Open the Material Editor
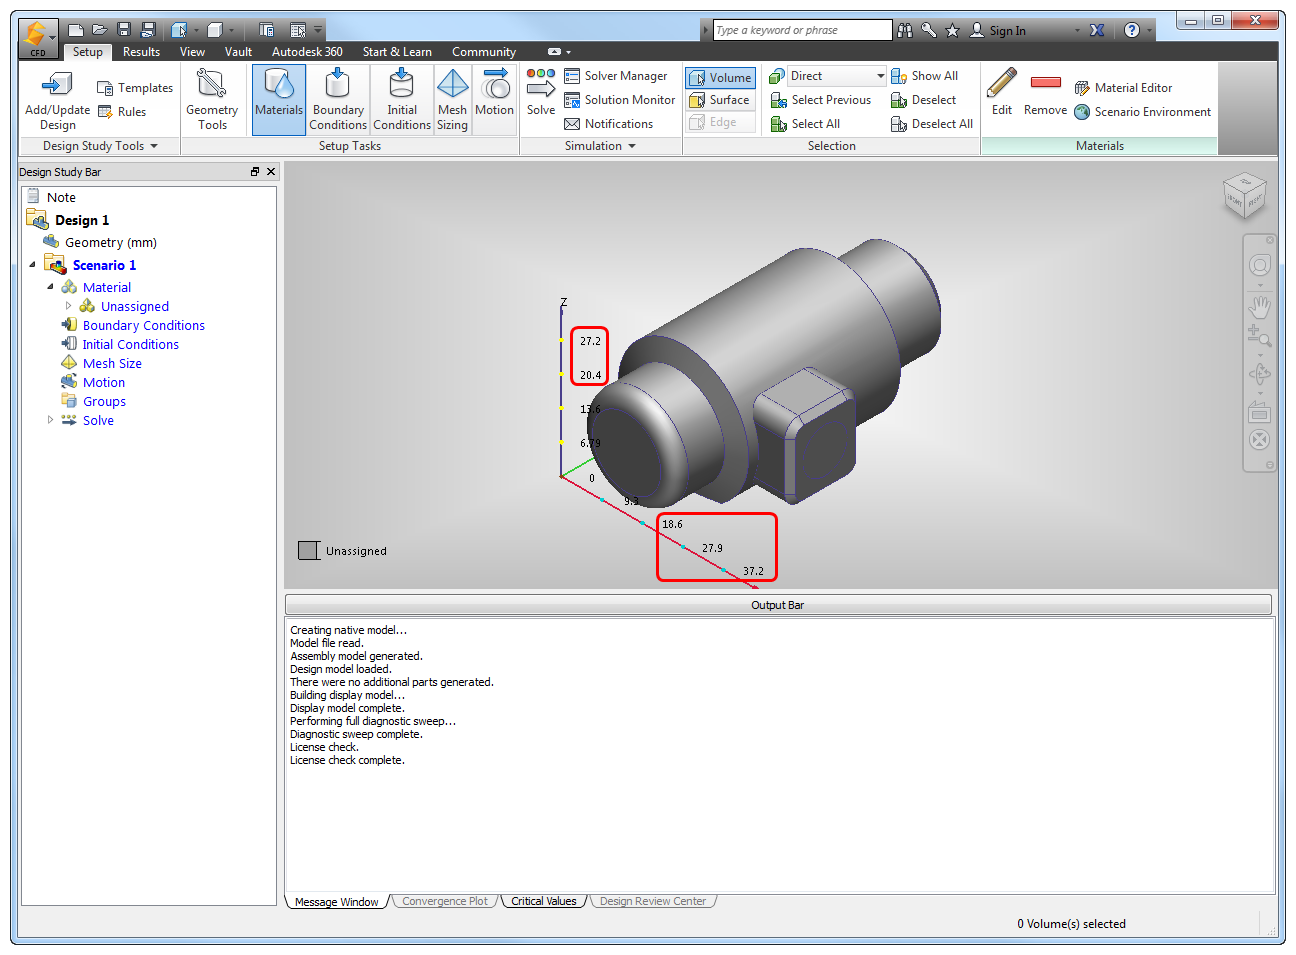This screenshot has width=1296, height=955. (1123, 88)
